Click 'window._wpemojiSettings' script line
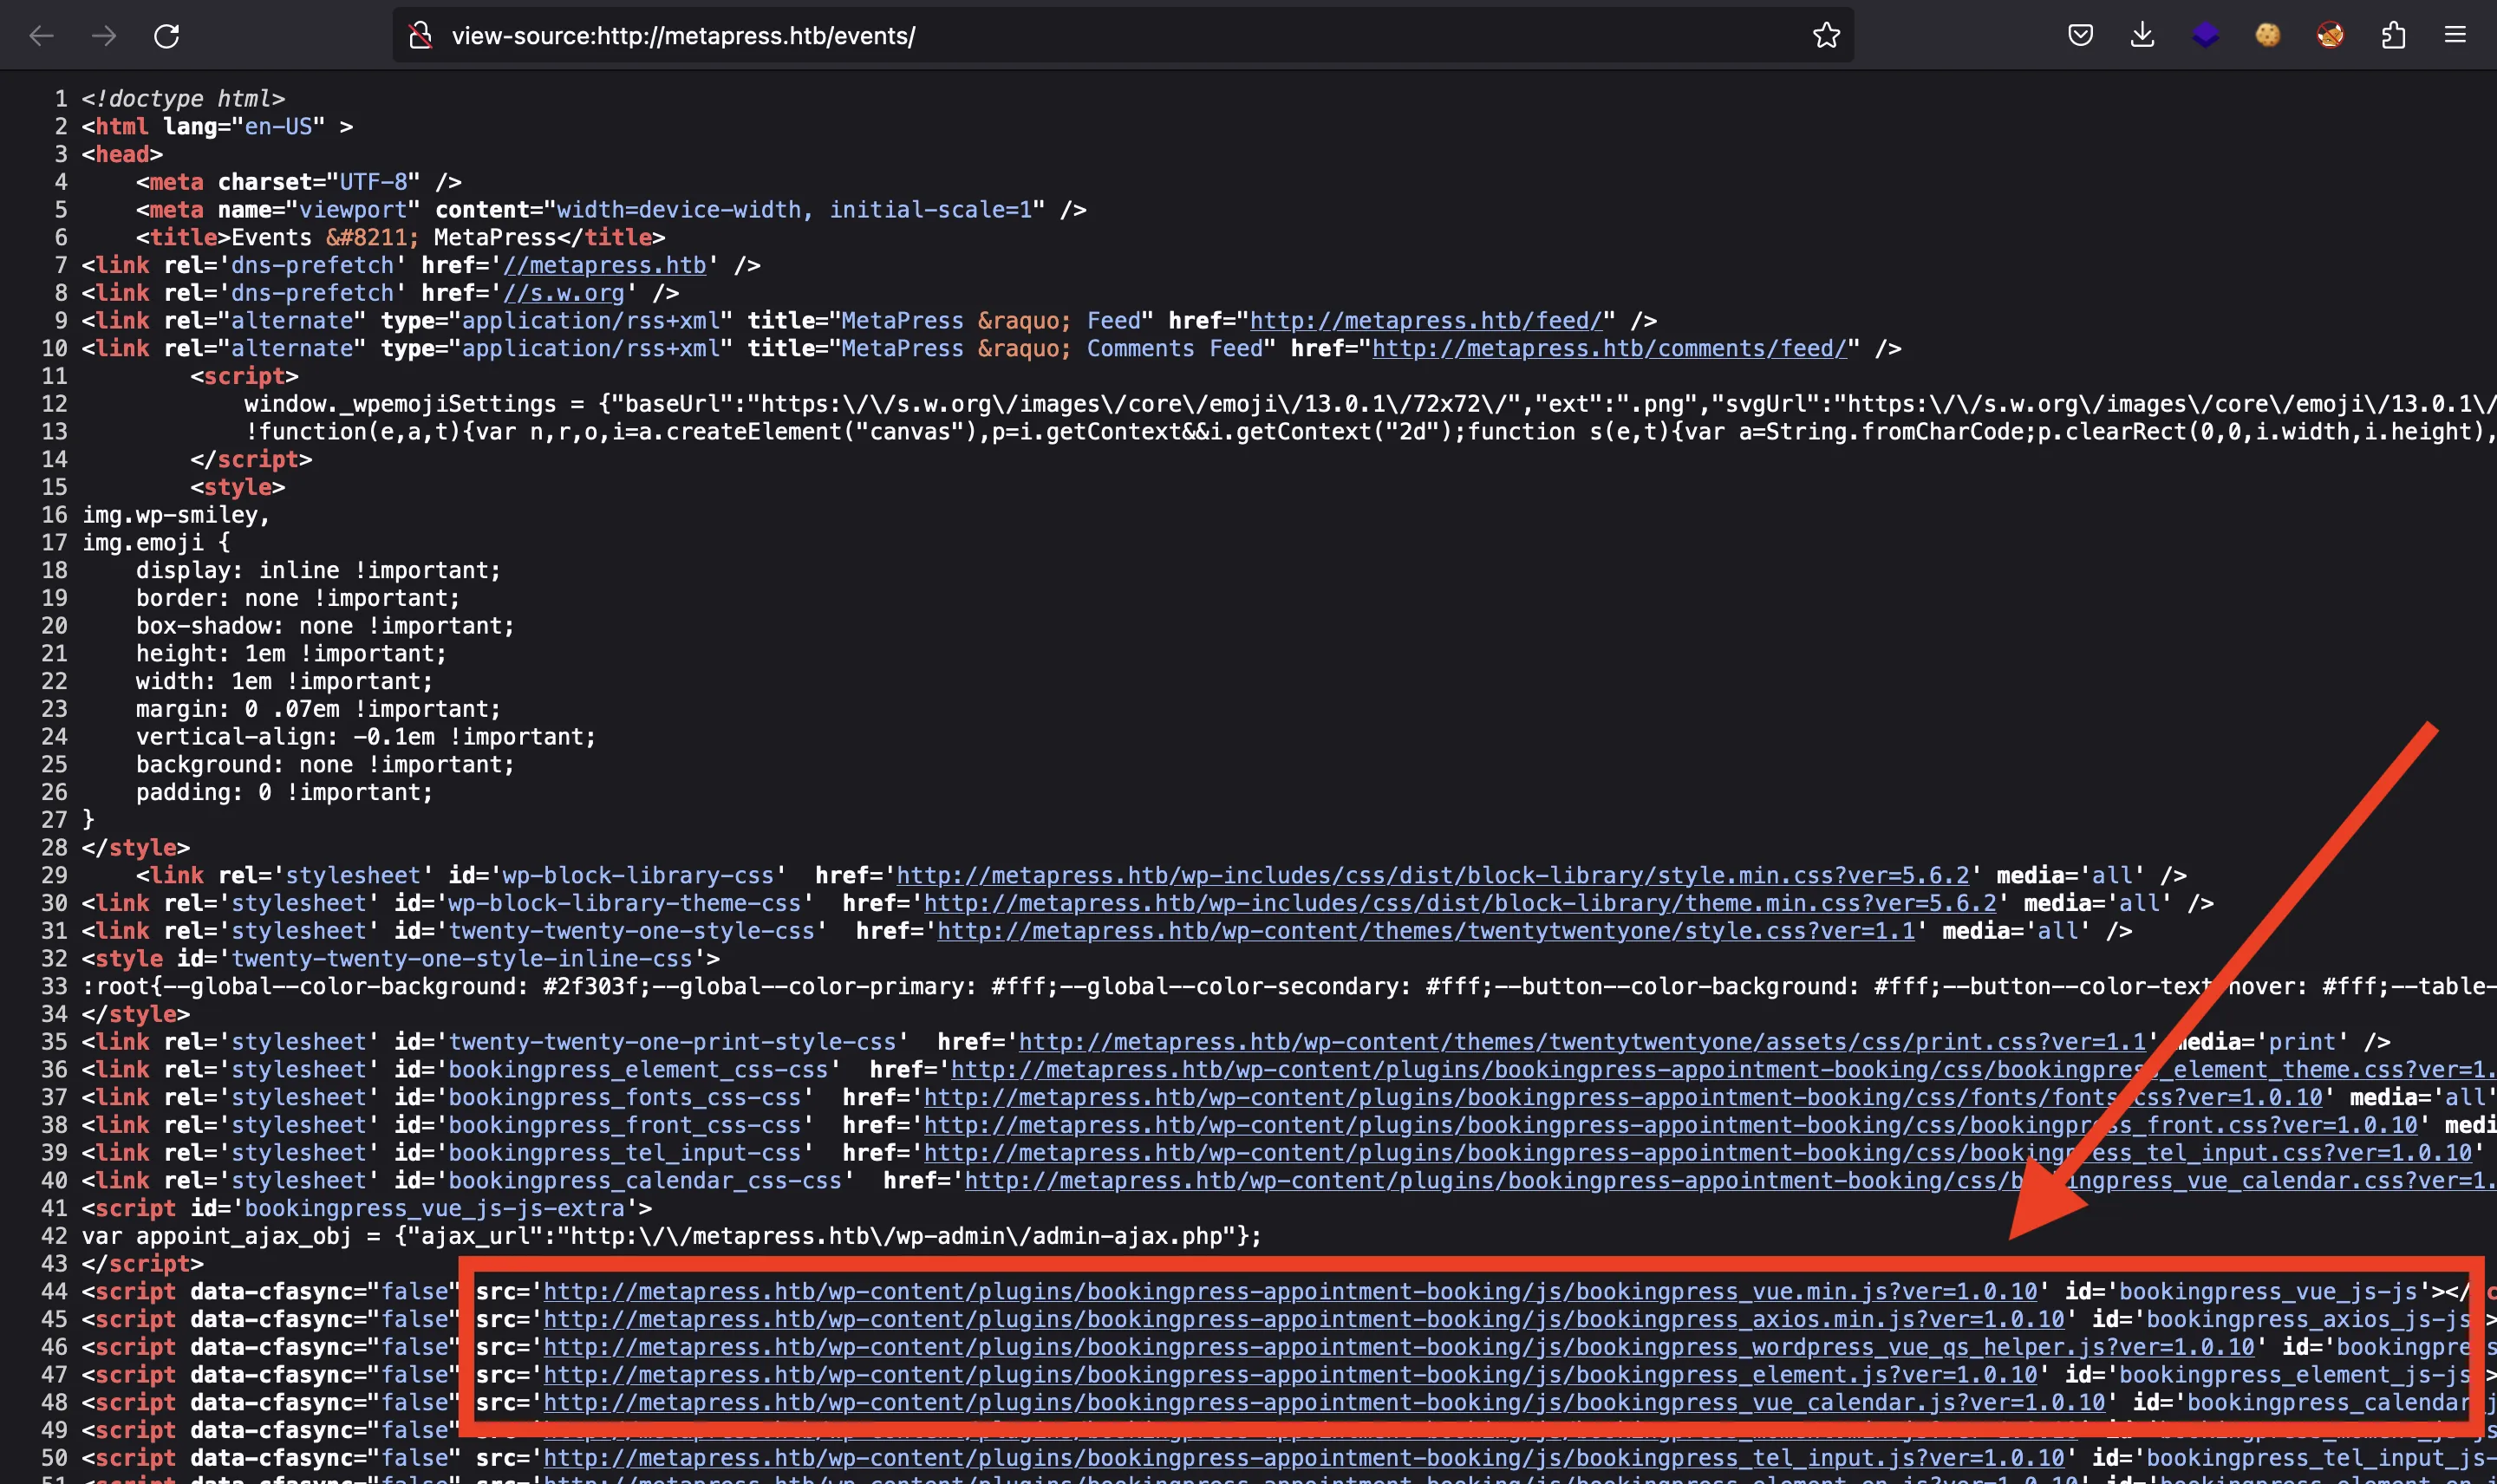 click(1370, 404)
